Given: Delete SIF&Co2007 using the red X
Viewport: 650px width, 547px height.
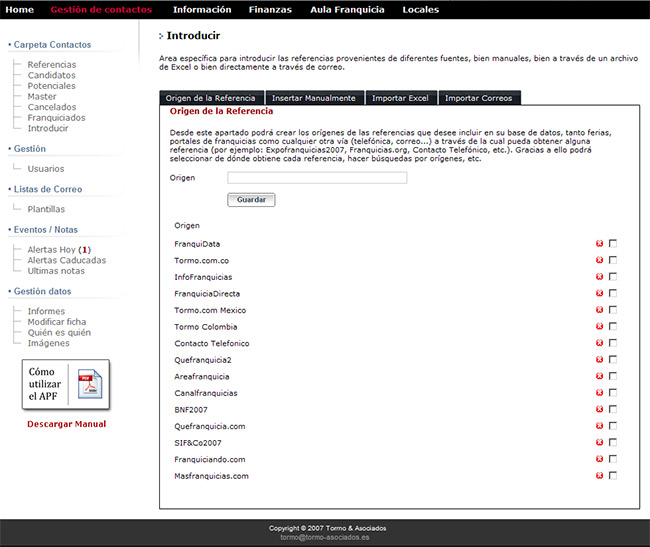Looking at the screenshot, I should 600,442.
